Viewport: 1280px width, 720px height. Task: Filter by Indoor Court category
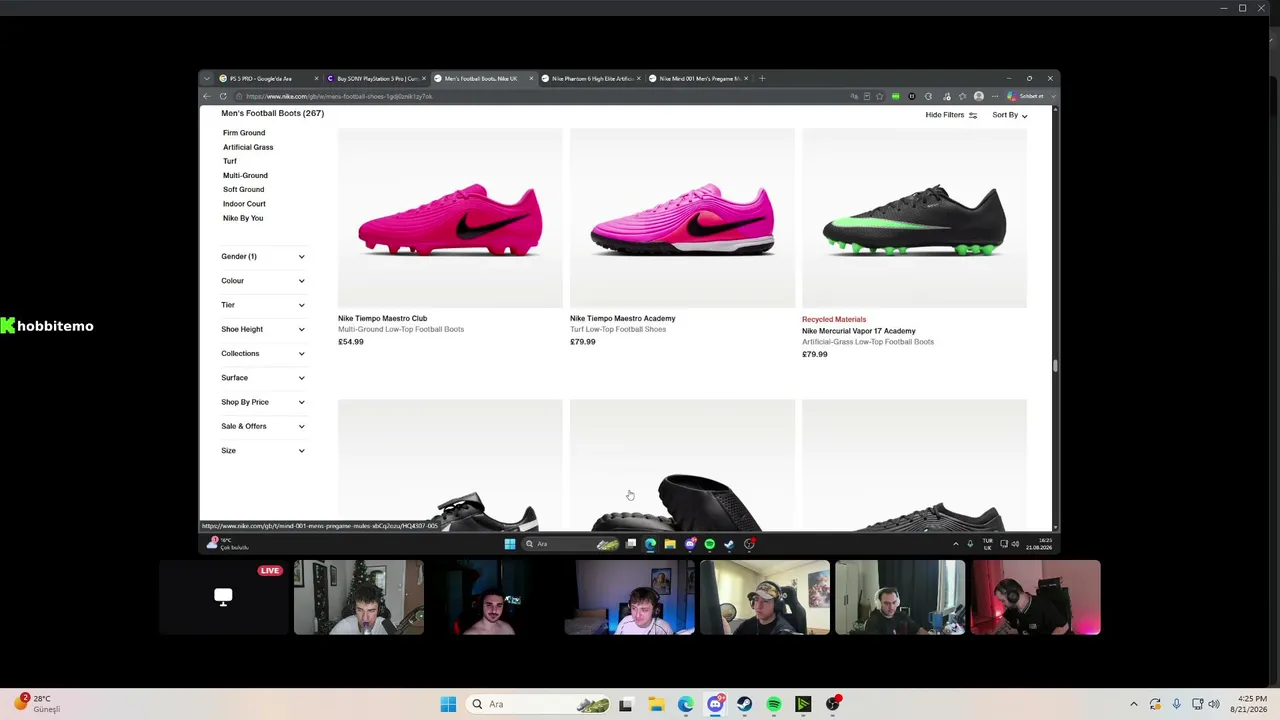[x=244, y=204]
